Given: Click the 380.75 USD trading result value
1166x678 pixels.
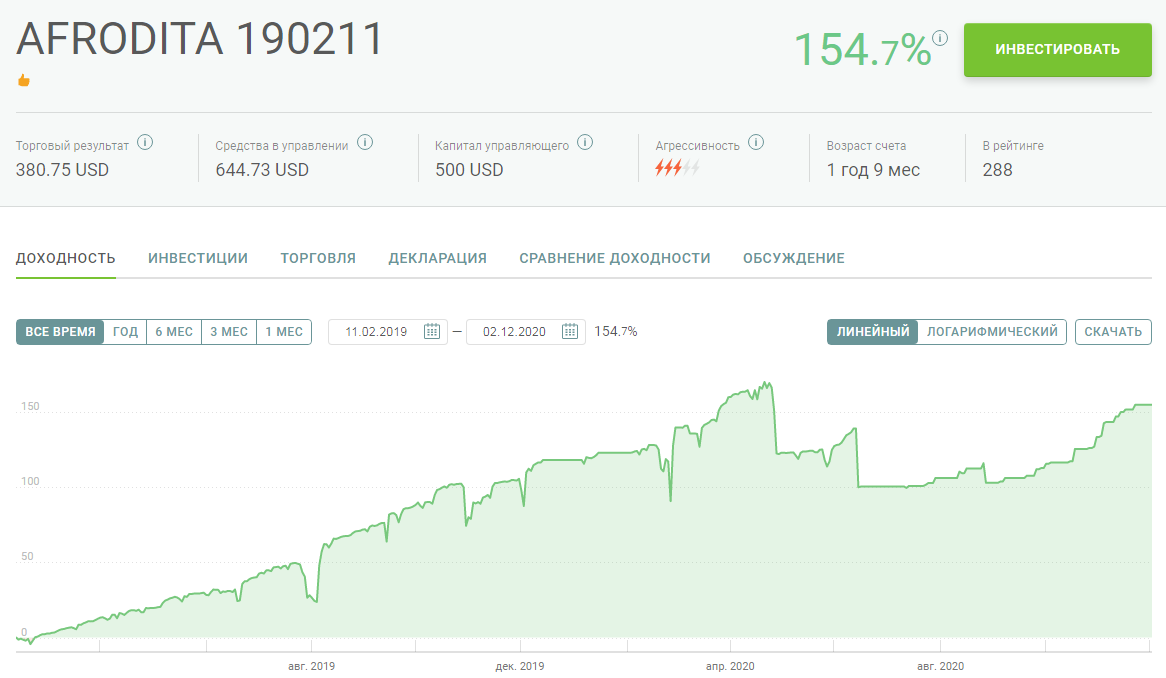Looking at the screenshot, I should pos(62,170).
